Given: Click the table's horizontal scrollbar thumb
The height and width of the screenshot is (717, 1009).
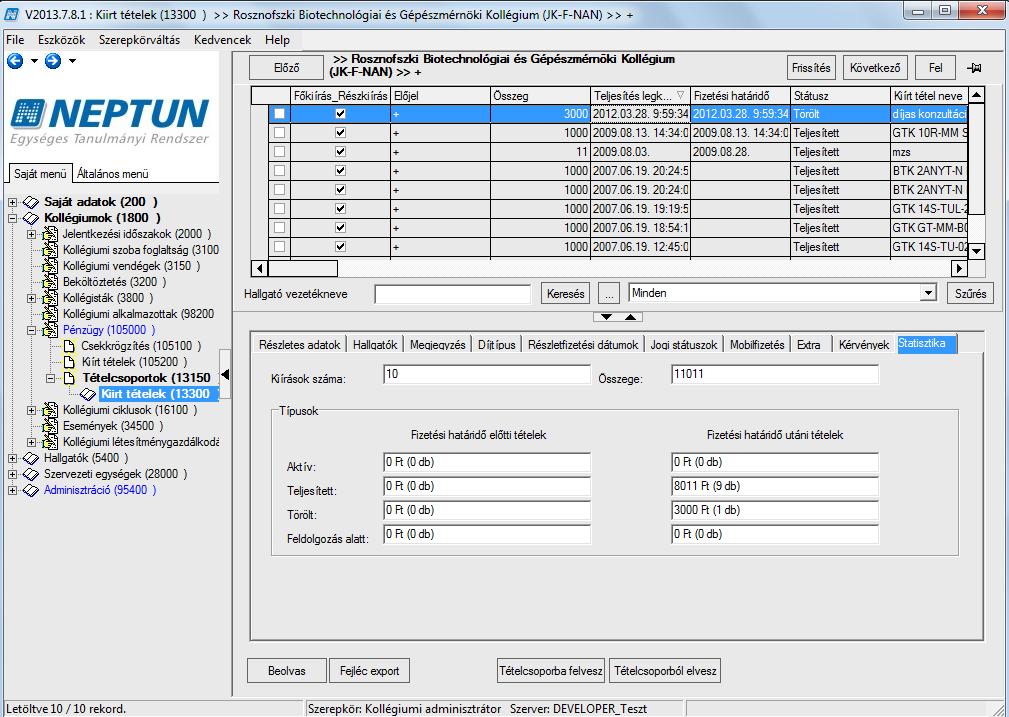Looking at the screenshot, I should 302,268.
